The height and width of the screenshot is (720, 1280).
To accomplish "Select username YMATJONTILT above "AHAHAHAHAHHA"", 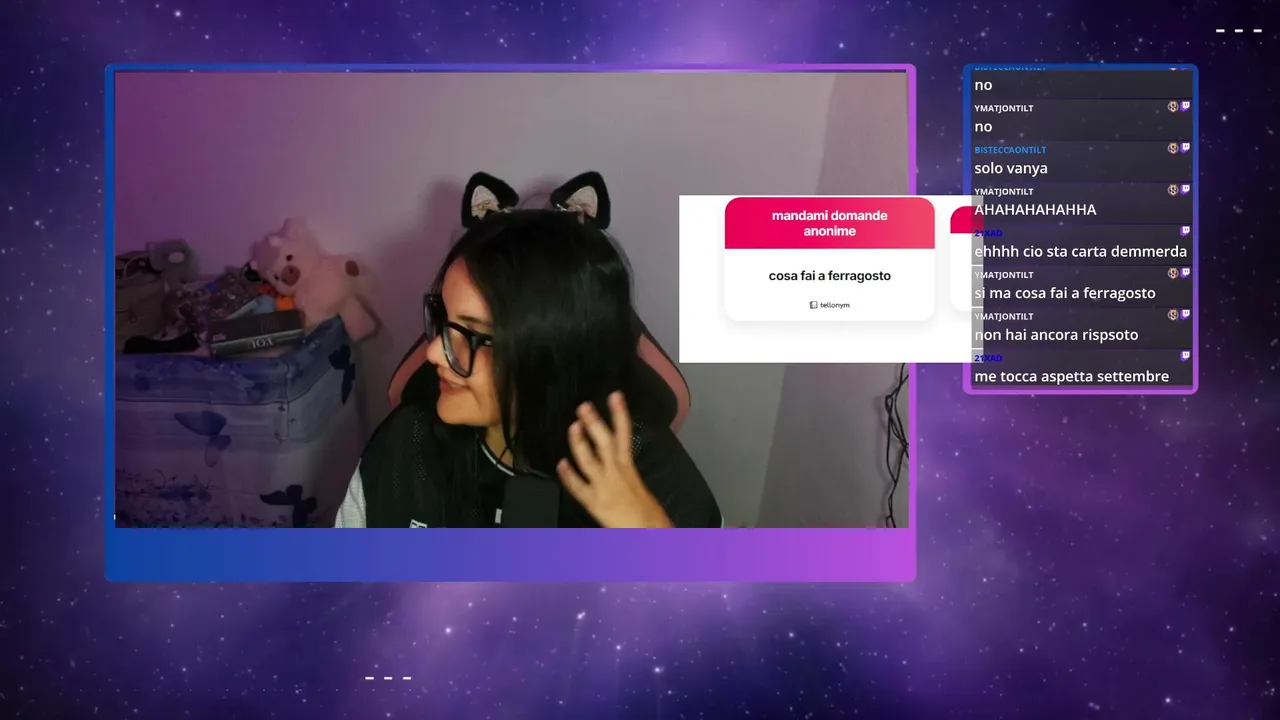I will tap(1004, 191).
